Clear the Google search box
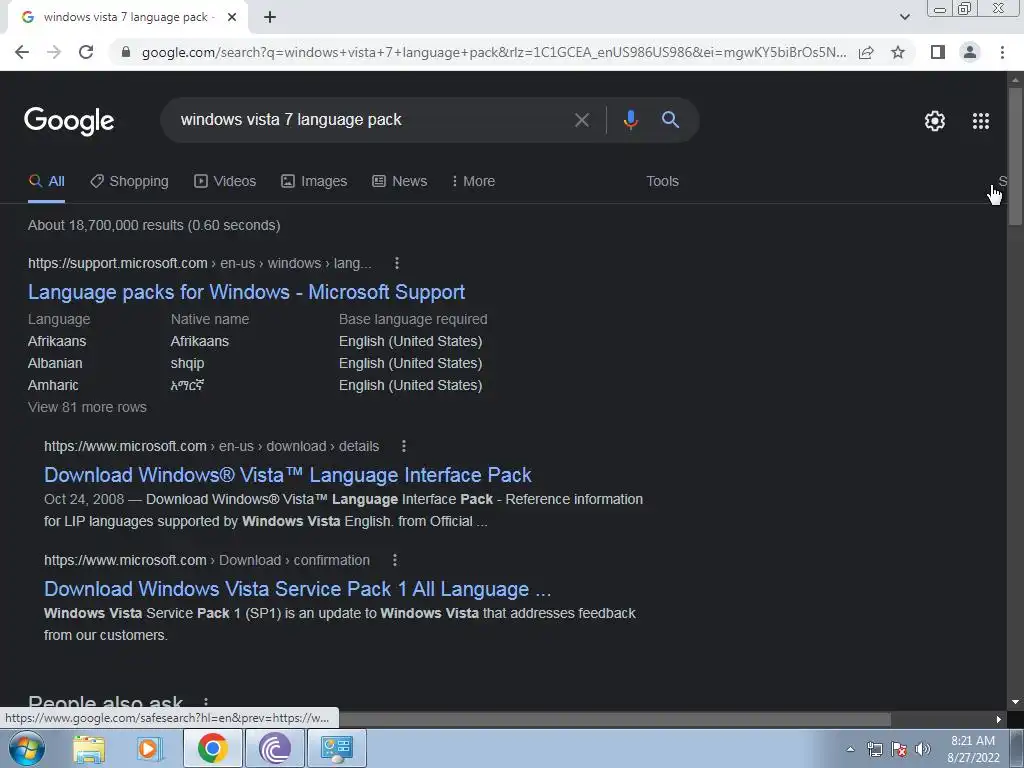The width and height of the screenshot is (1024, 768). 581,120
